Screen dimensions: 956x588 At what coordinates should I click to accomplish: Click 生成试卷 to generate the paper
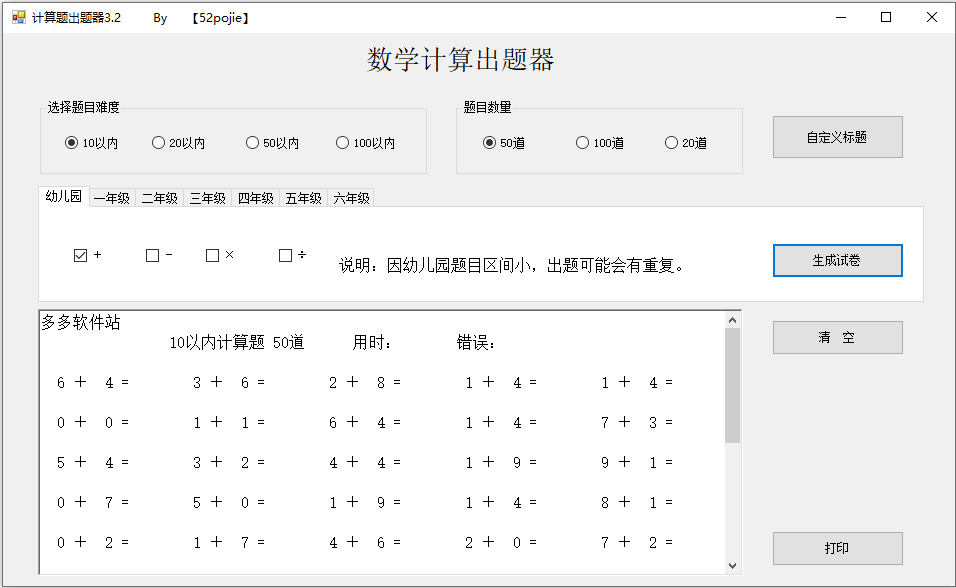click(838, 260)
